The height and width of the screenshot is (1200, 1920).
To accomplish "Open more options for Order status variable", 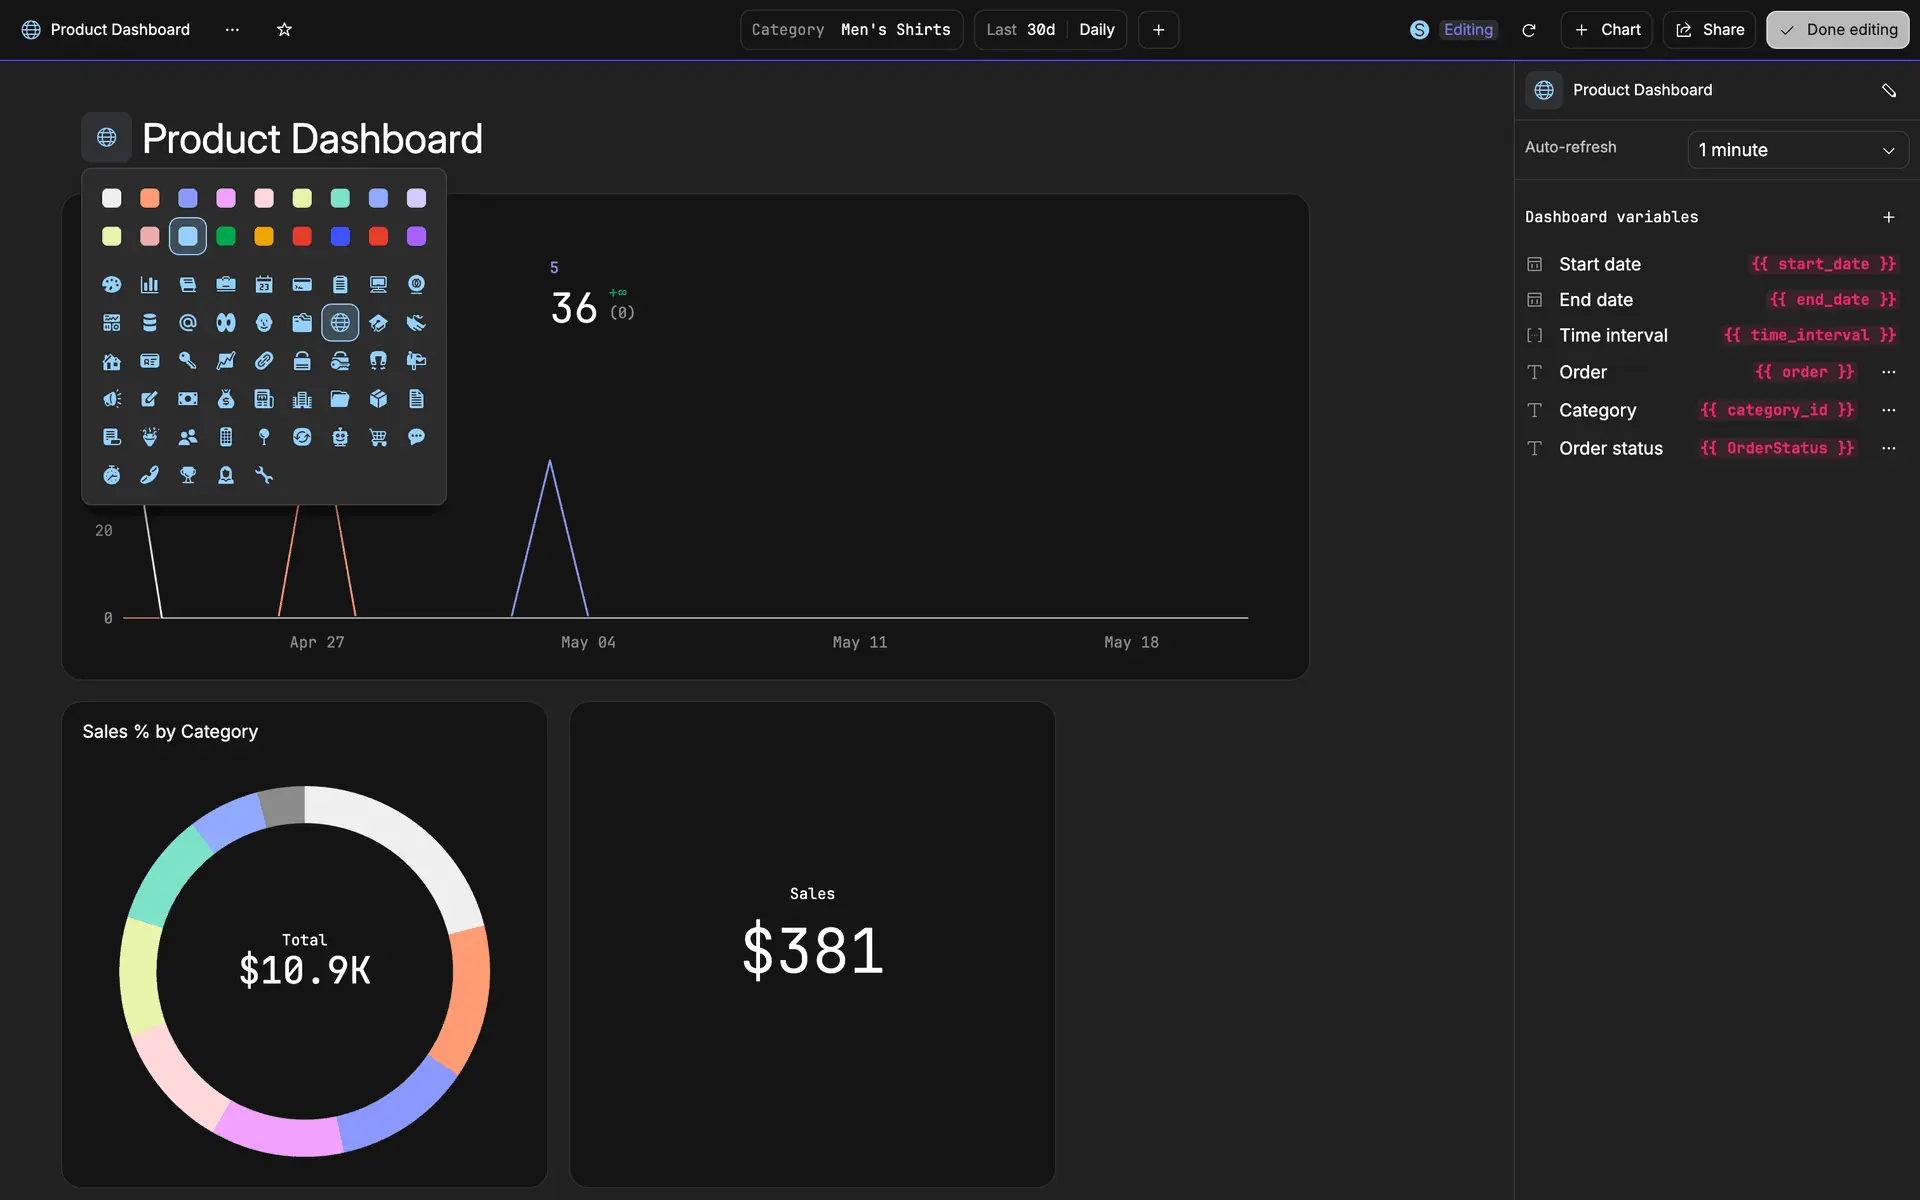I will click(x=1888, y=448).
